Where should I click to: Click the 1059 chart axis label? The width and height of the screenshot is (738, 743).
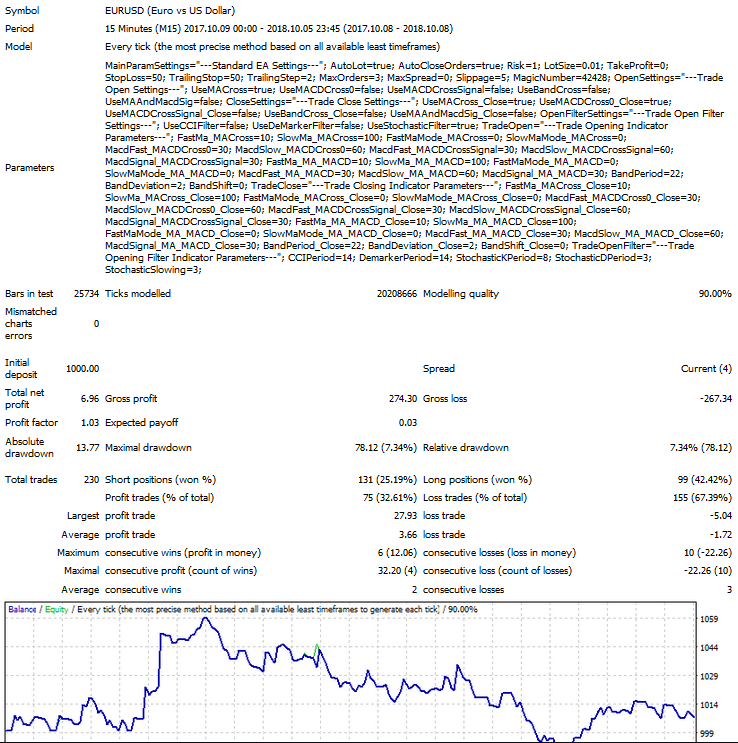click(709, 619)
